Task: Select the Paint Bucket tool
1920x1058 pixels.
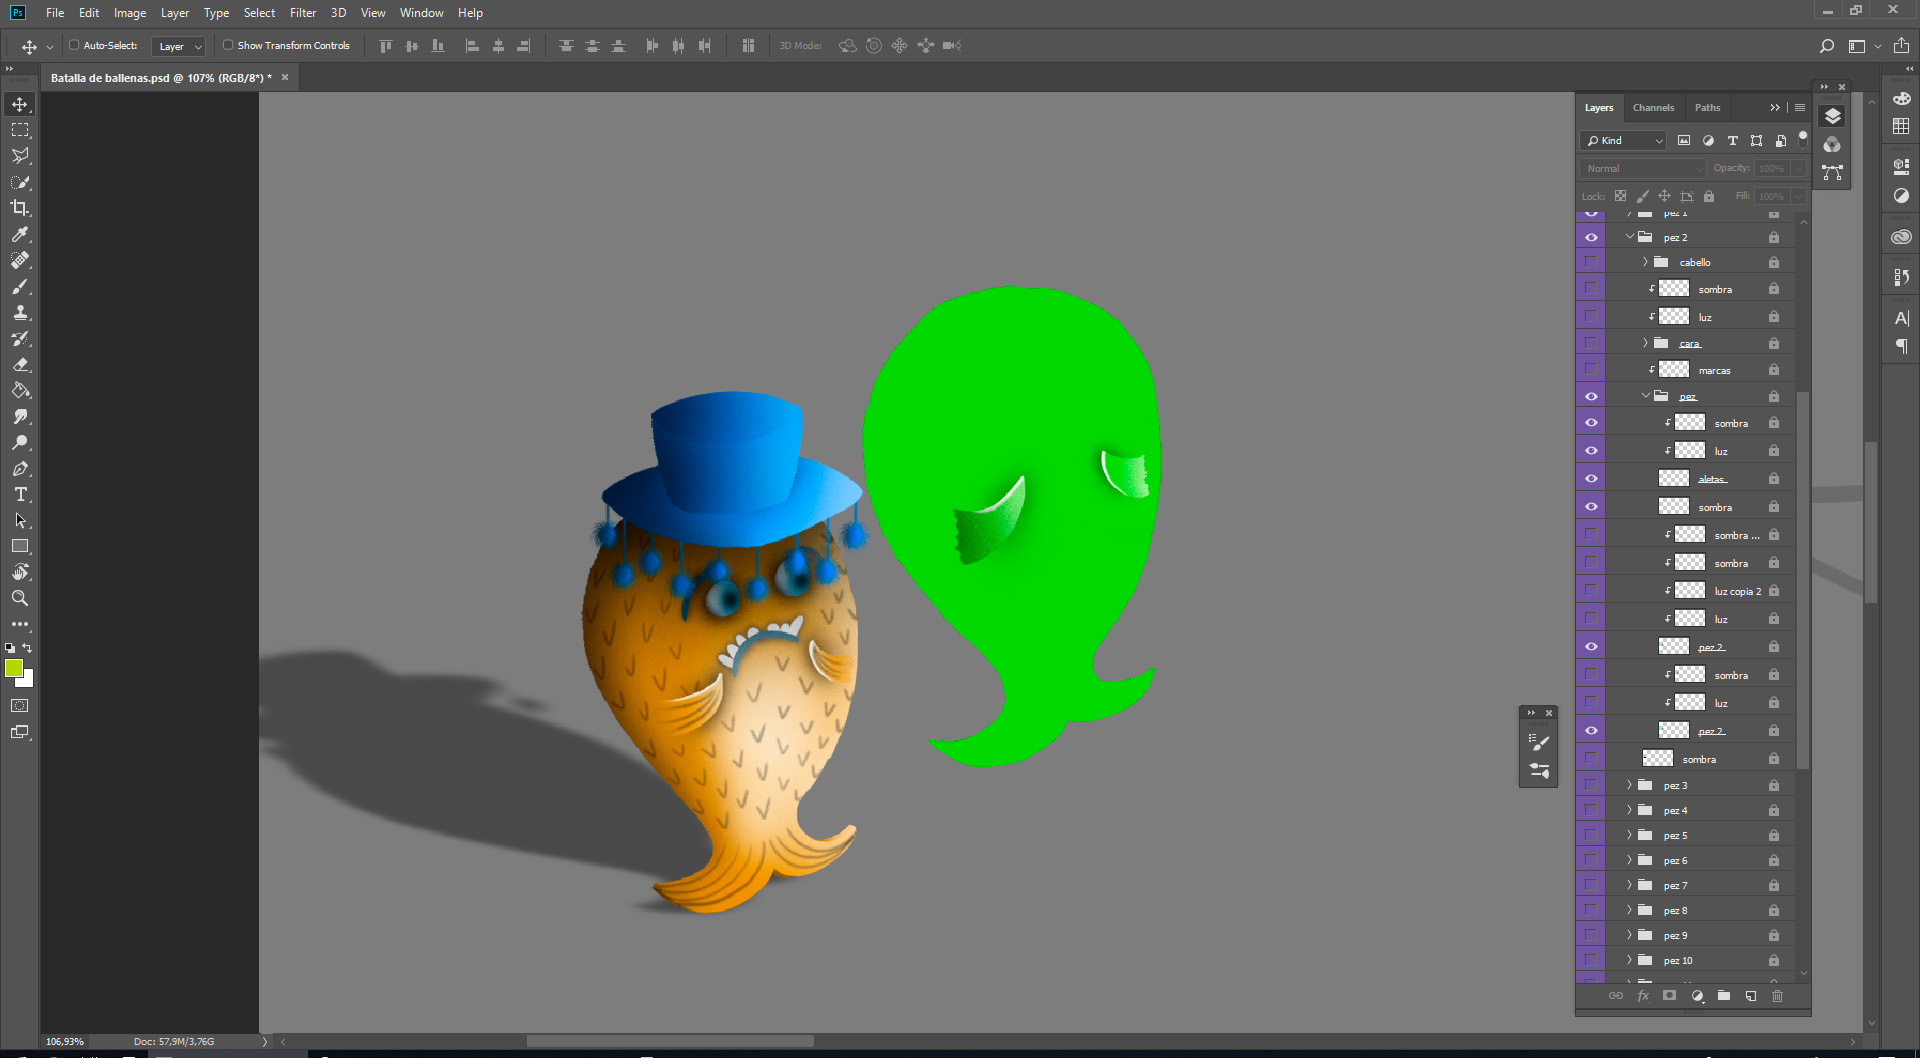Action: click(x=20, y=390)
